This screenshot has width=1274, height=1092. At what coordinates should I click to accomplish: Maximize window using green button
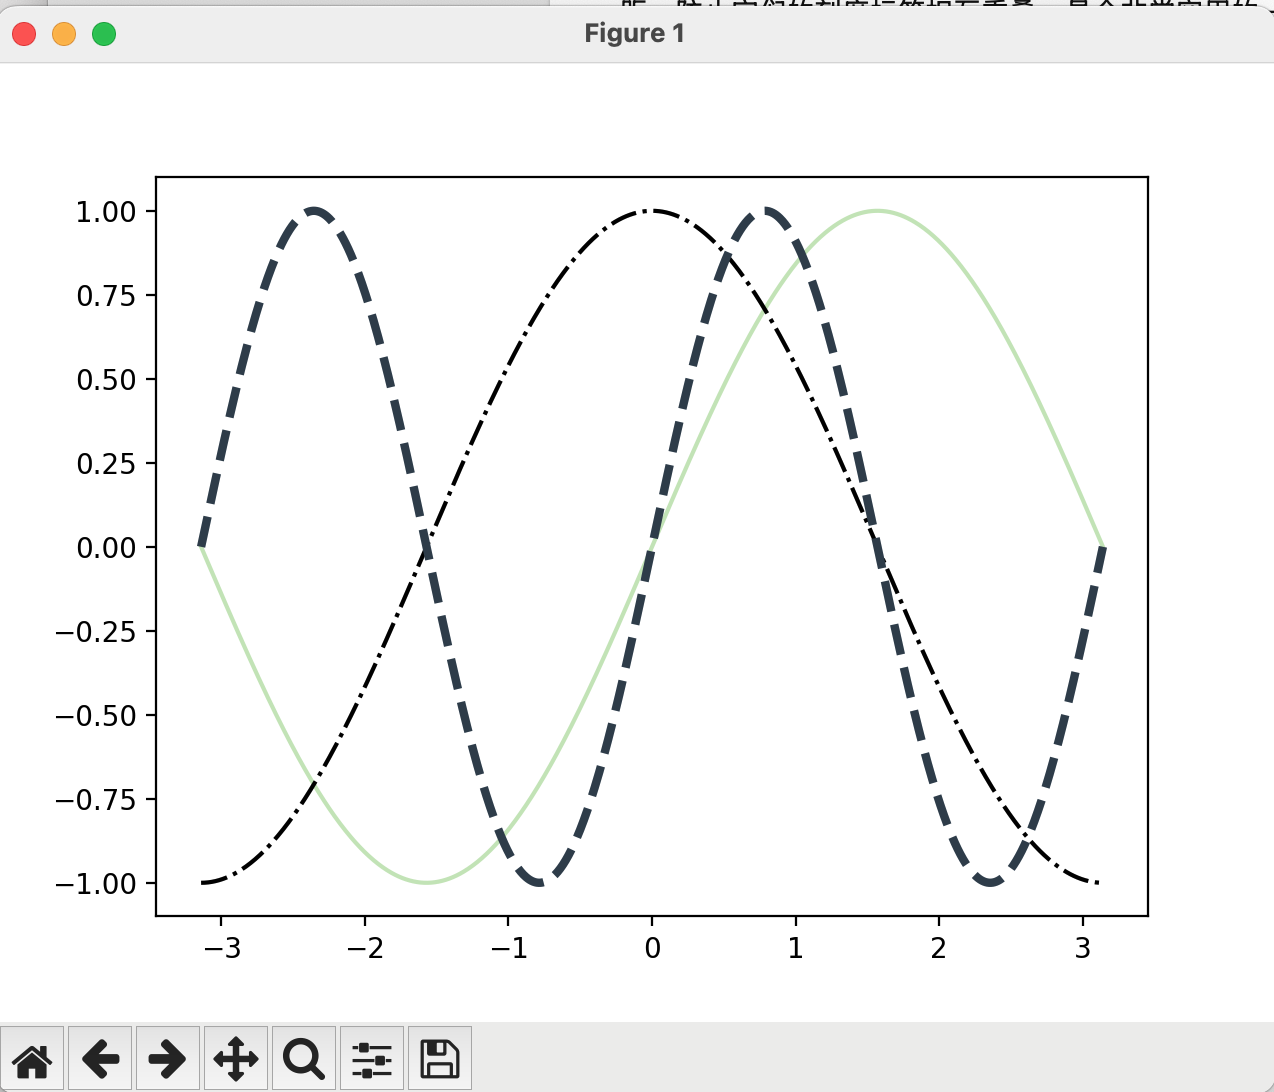click(104, 34)
